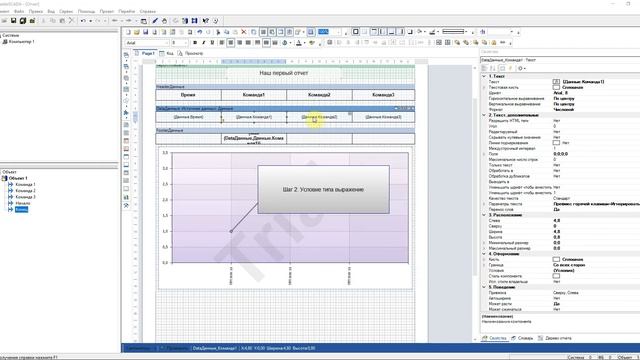
Task: Click the blue Undo icon in the designer toolbar
Action: pos(200,32)
